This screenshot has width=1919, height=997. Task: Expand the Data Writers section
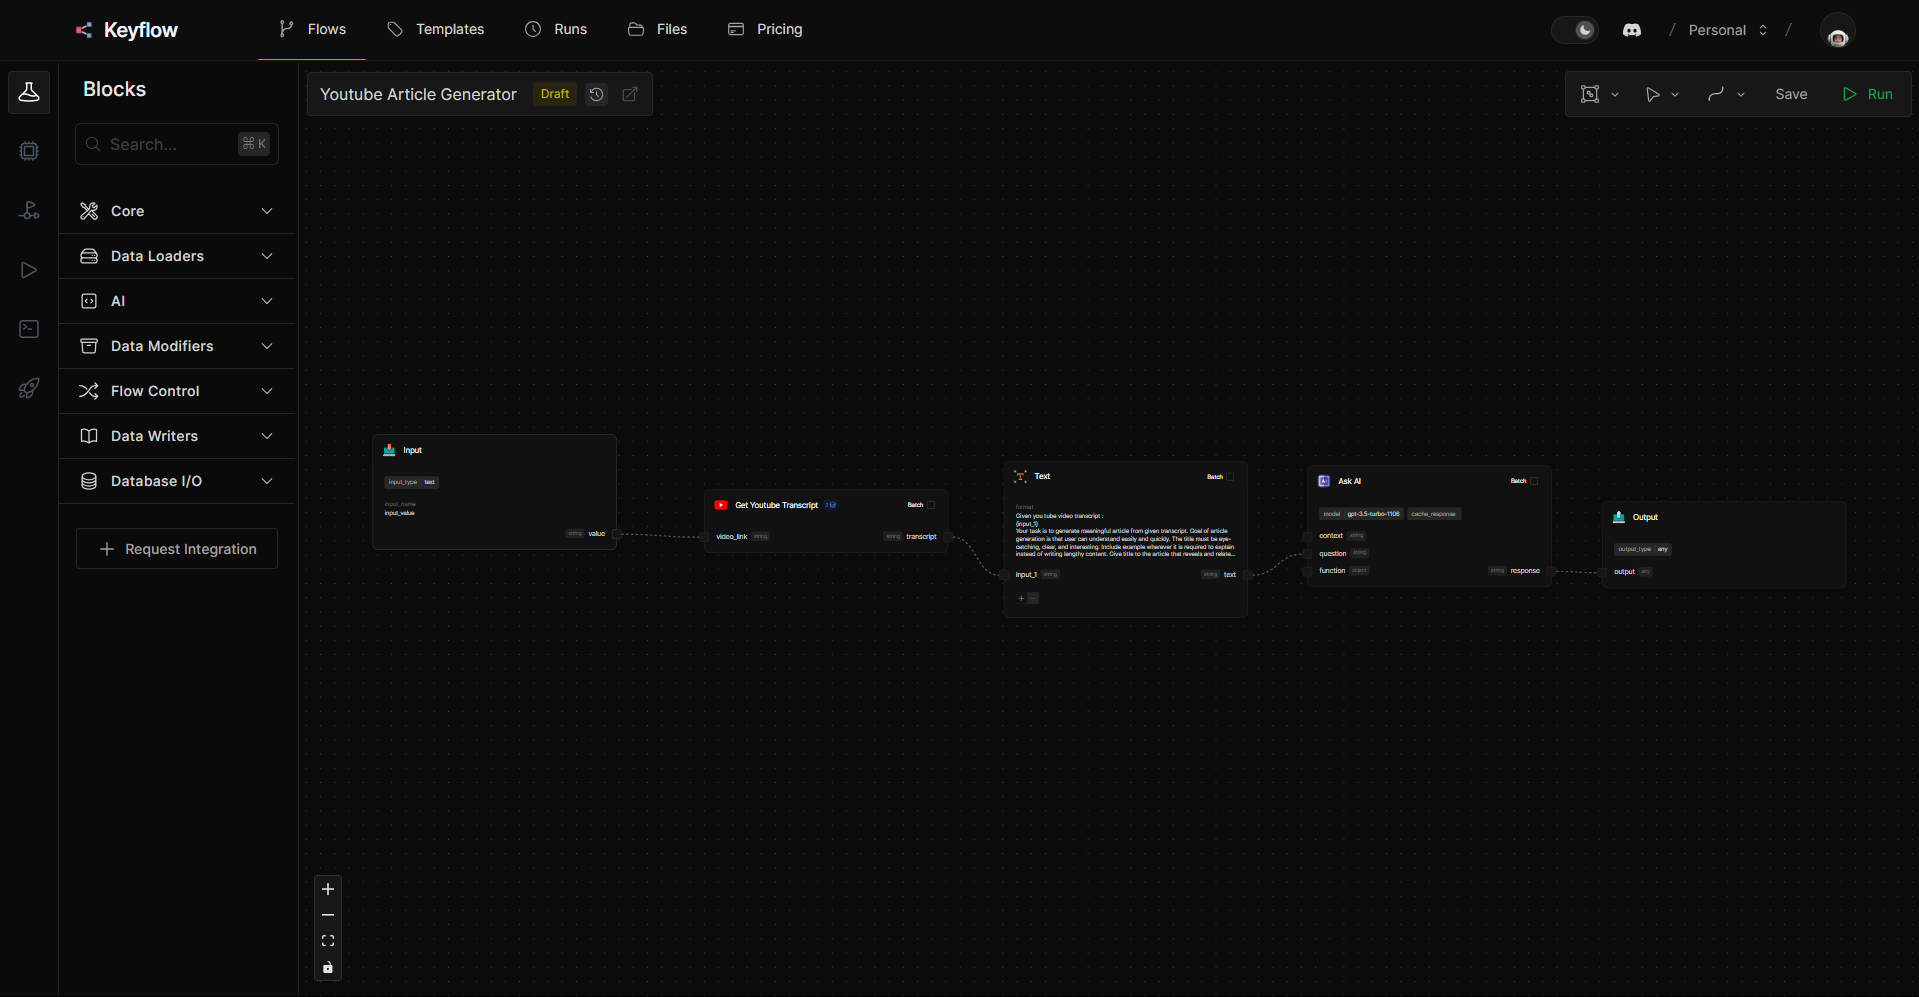(x=177, y=436)
